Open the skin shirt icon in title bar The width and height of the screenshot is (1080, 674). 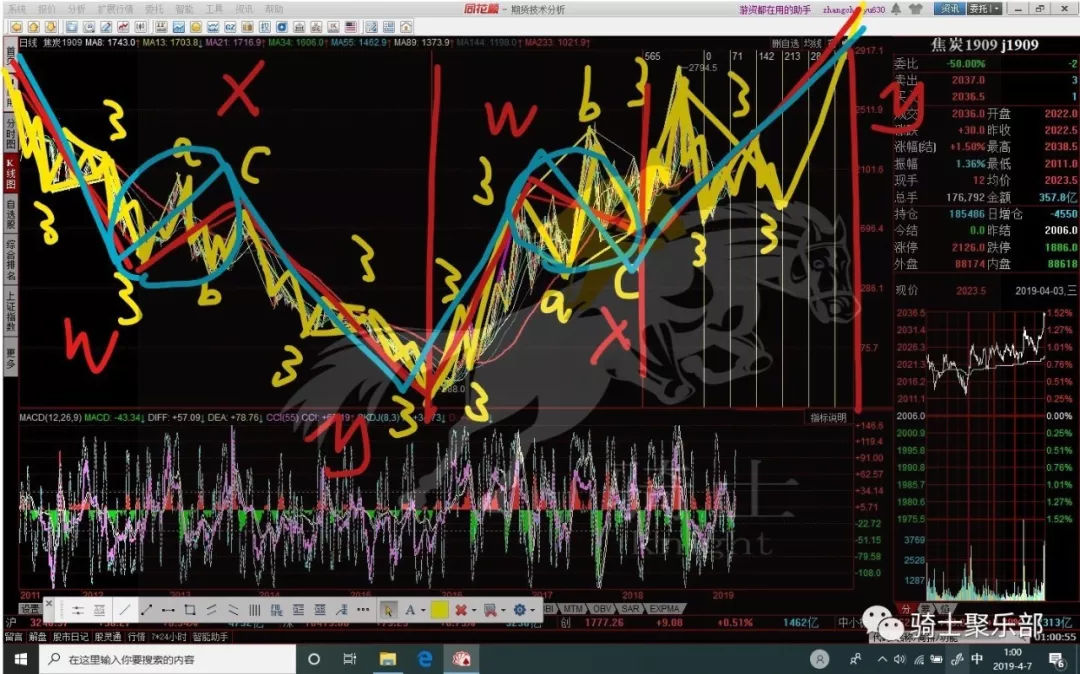click(x=916, y=8)
